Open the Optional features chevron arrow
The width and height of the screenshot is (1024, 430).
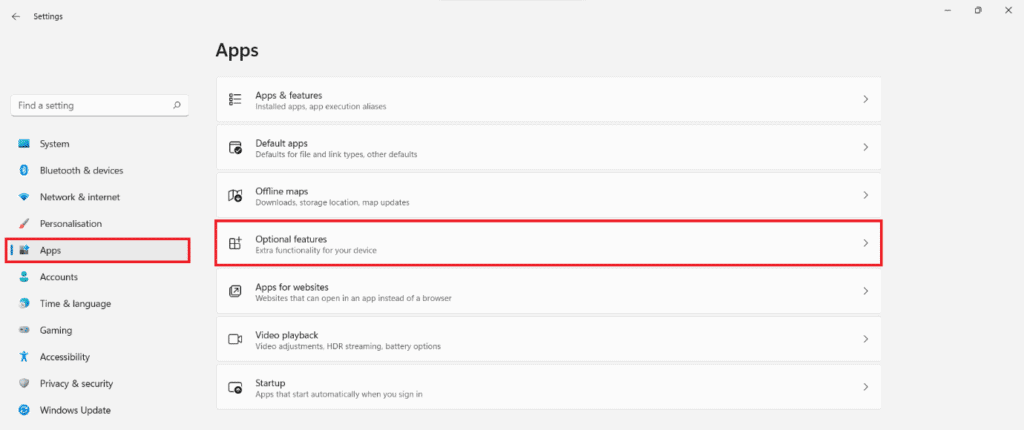tap(866, 243)
